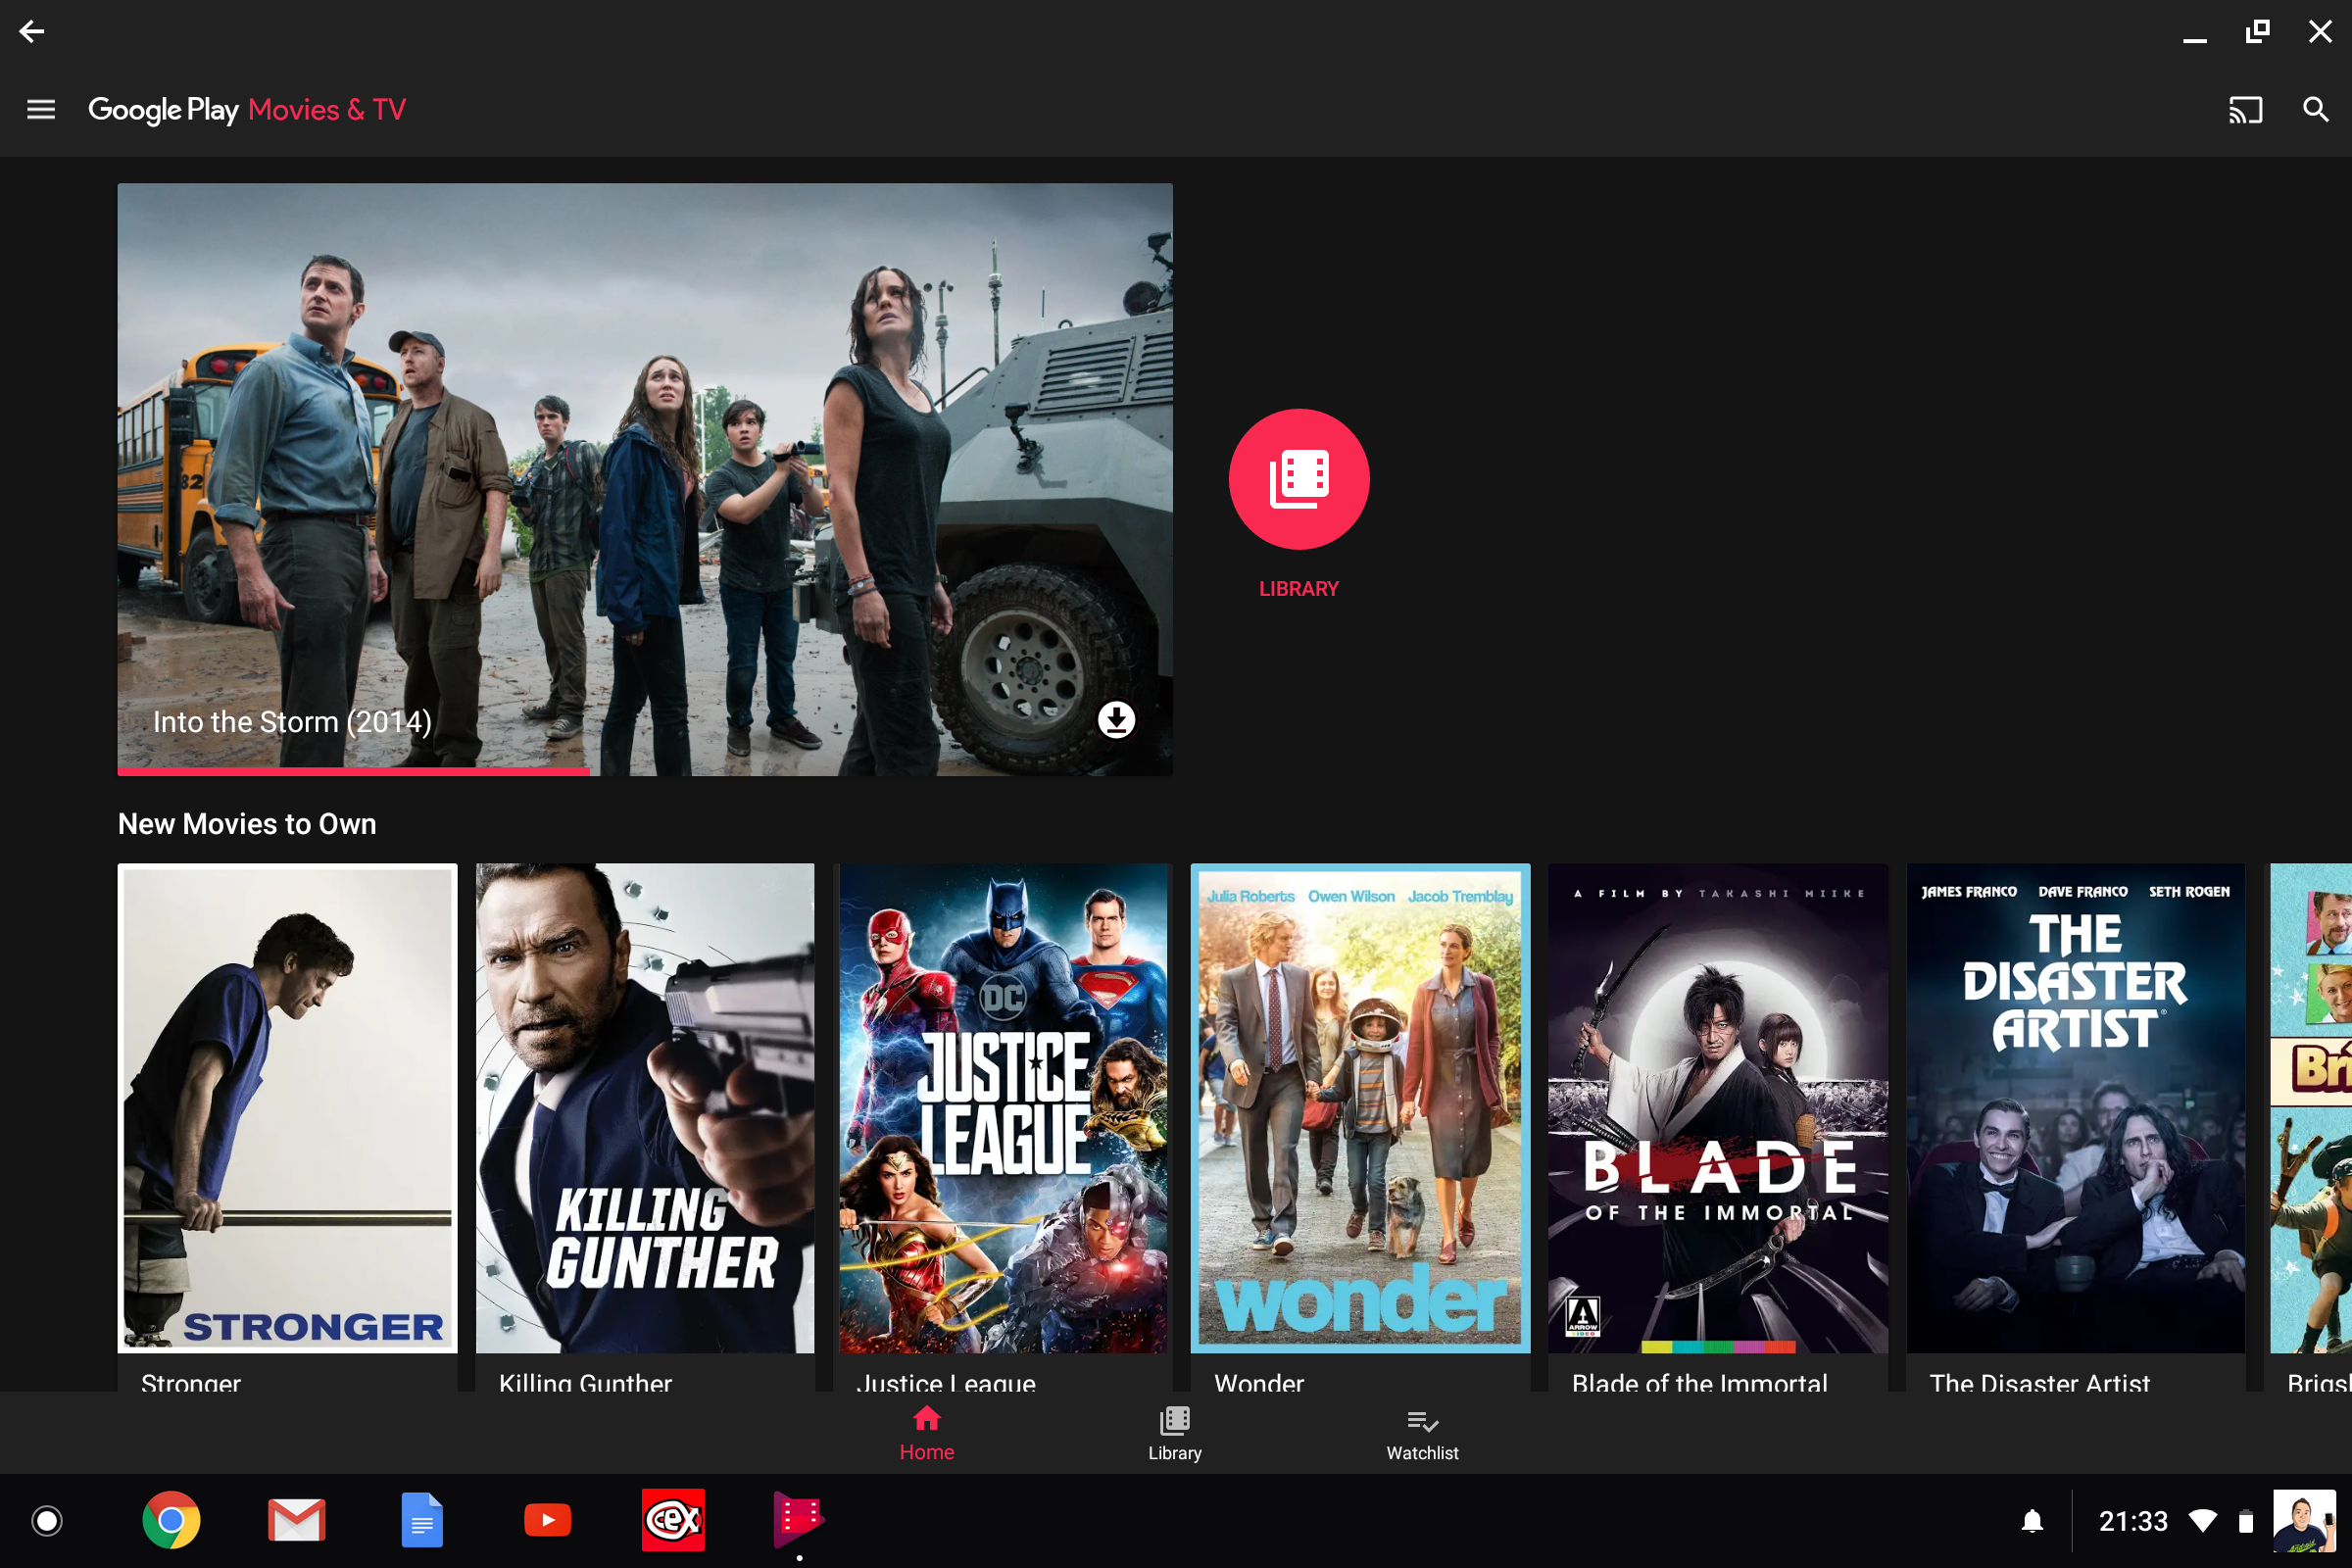Open the notifications bell icon
The width and height of the screenshot is (2352, 1568).
(x=2032, y=1522)
